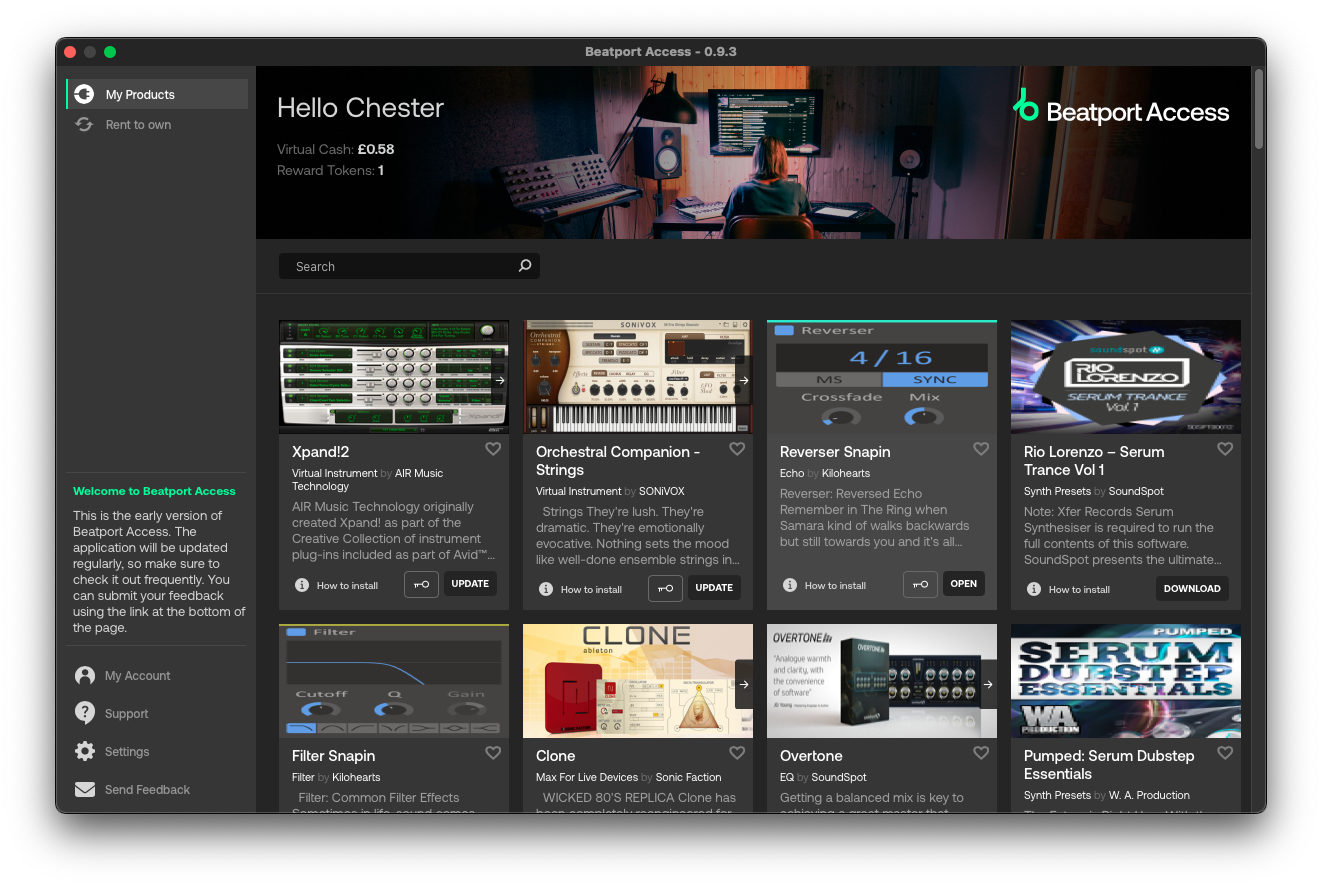
Task: Click Reverser Snapin info icon
Action: 790,585
